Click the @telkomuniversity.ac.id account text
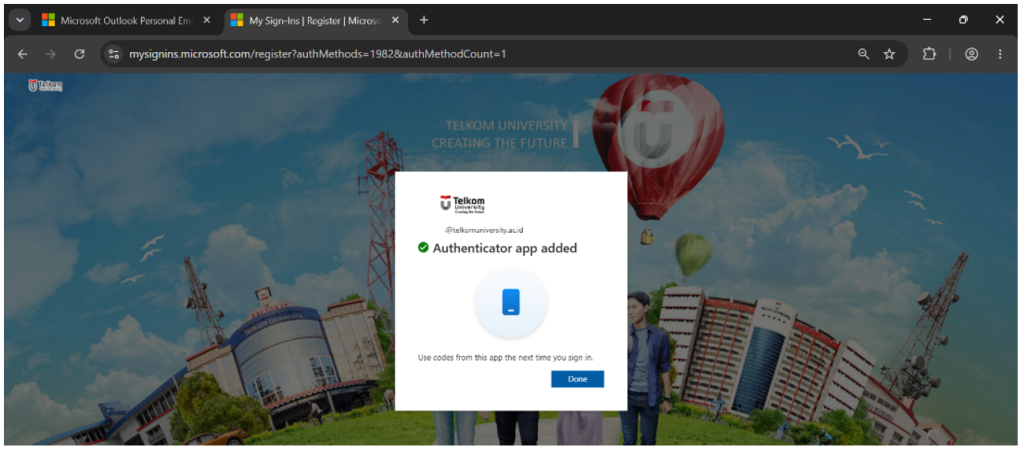The image size is (1024, 451). point(485,230)
